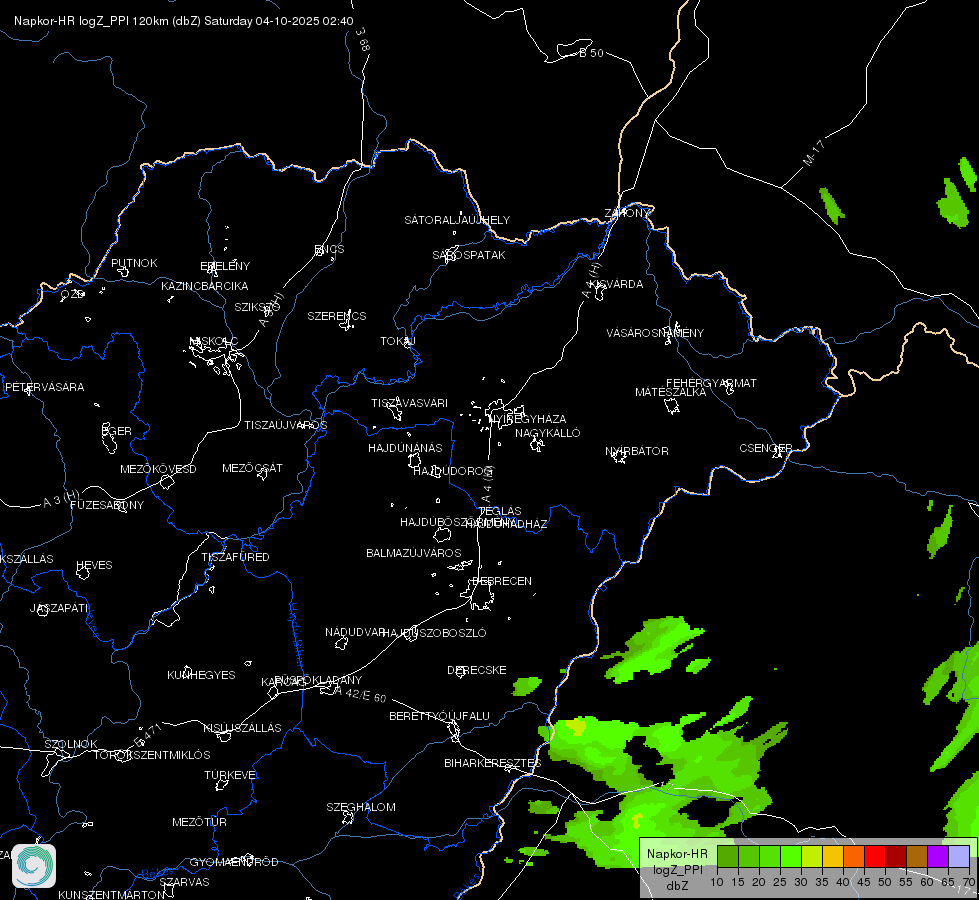The image size is (979, 900).
Task: Pick the light blue 65–70 dBZ legend swatch
Action: tap(959, 856)
